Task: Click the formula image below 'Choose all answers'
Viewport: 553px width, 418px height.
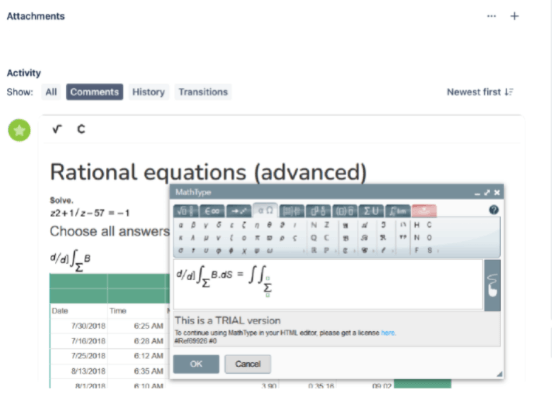Action: point(71,260)
